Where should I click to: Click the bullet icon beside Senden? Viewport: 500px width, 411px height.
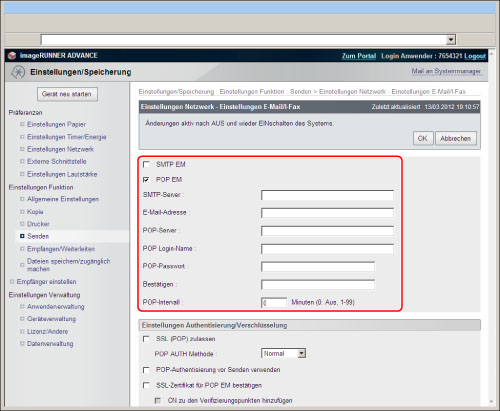pyautogui.click(x=22, y=236)
